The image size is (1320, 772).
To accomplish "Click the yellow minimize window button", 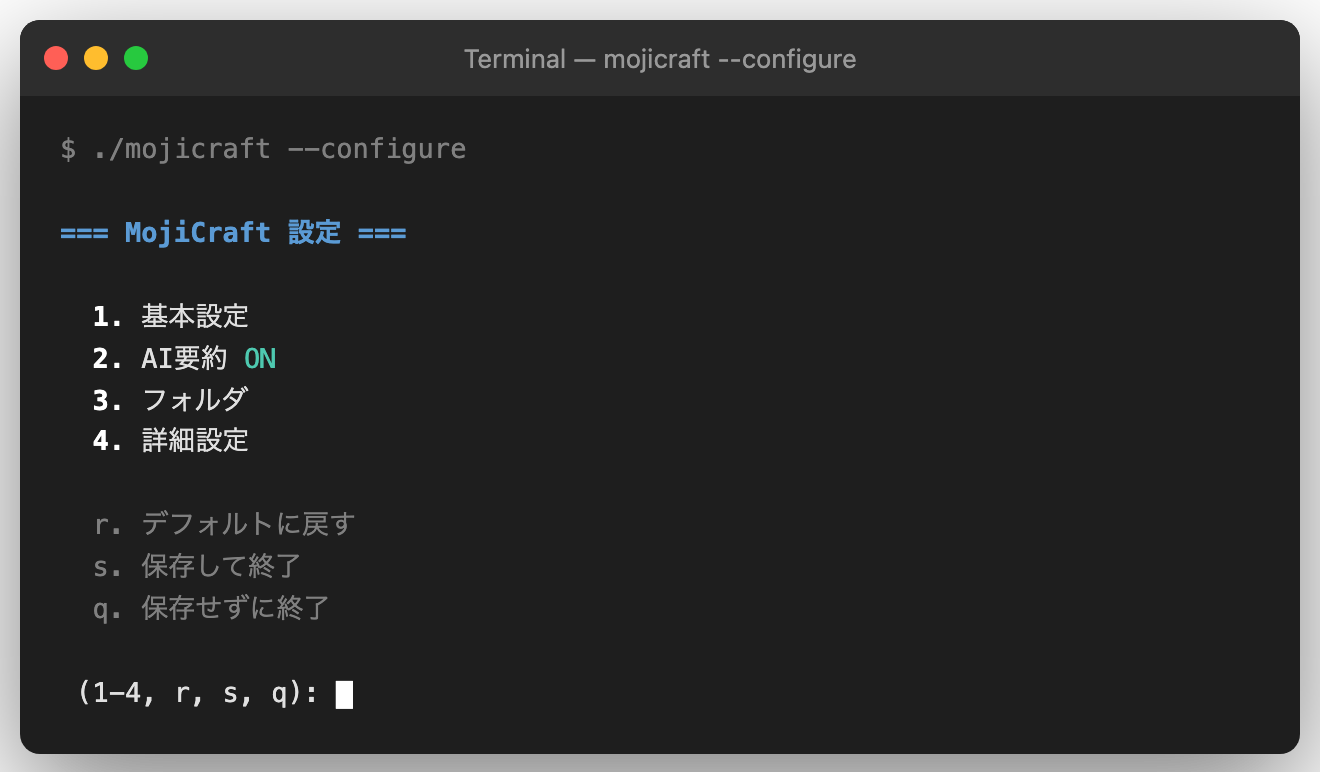I will pos(96,59).
